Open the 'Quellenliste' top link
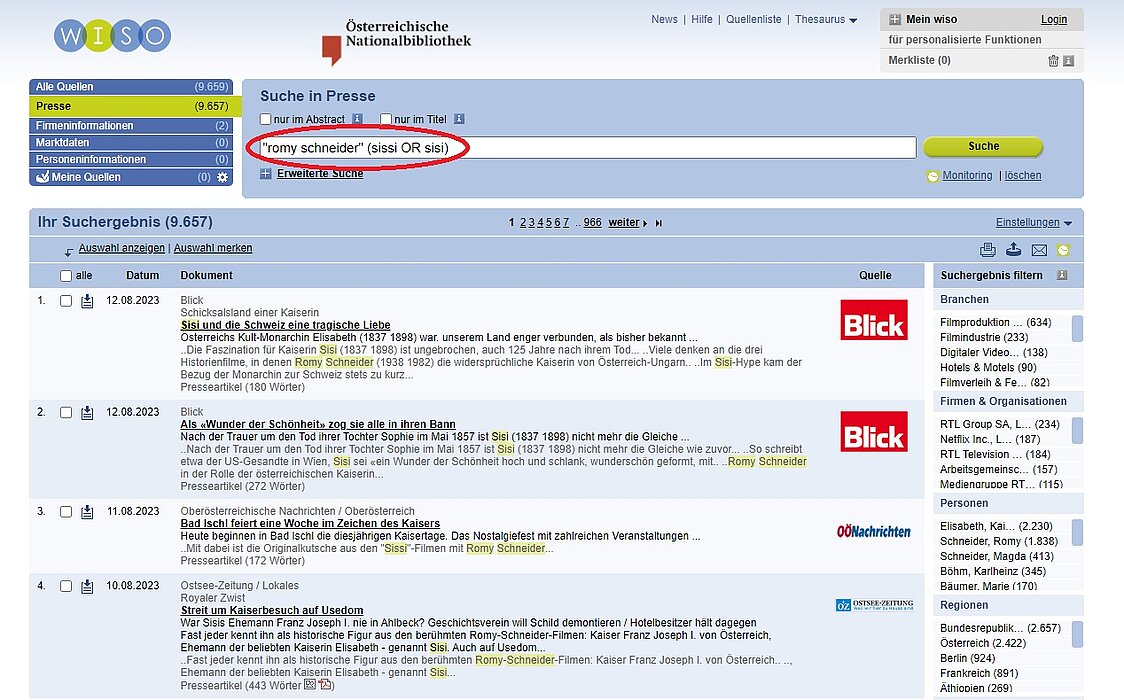Screen dimensions: 1124x700 (753, 19)
